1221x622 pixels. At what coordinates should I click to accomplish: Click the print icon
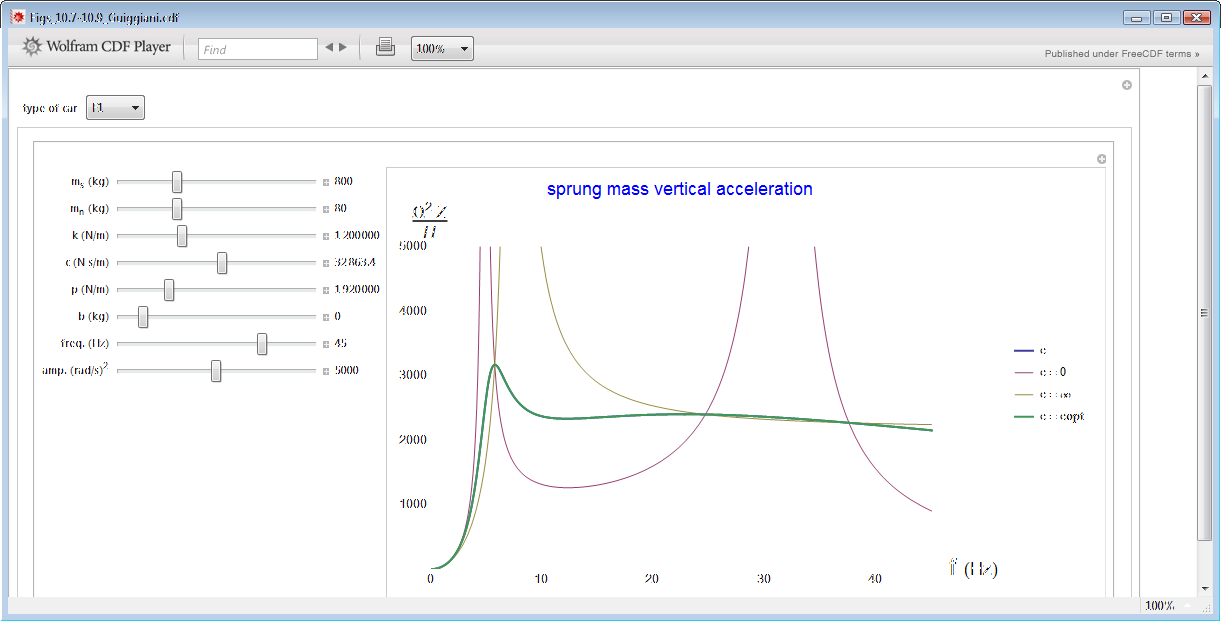click(x=386, y=47)
